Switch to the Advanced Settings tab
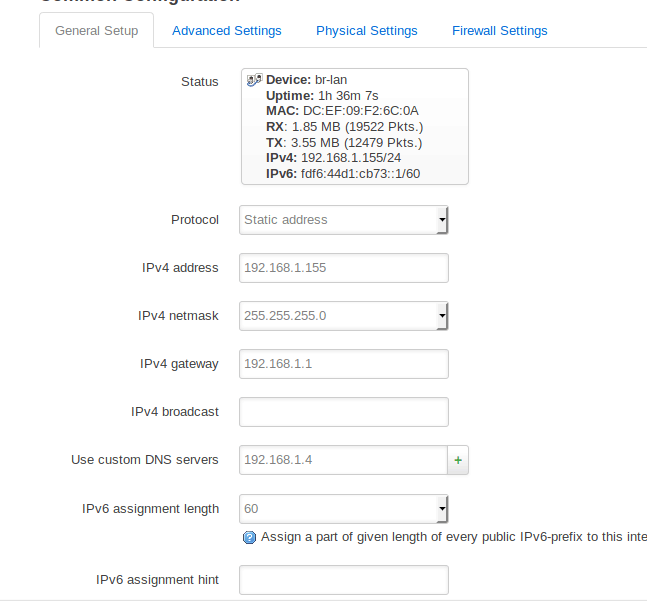Screen dimensions: 647x601 226,31
